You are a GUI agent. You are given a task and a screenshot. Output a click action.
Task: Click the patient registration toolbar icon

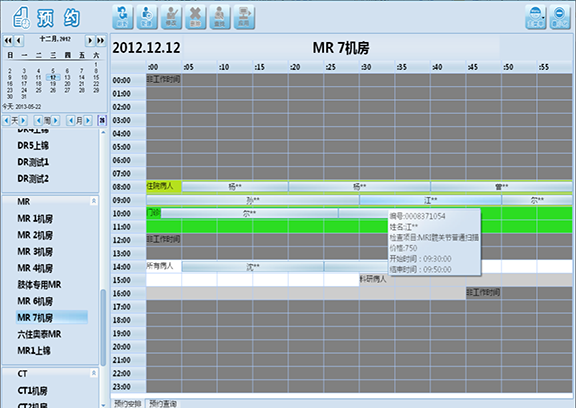point(147,17)
